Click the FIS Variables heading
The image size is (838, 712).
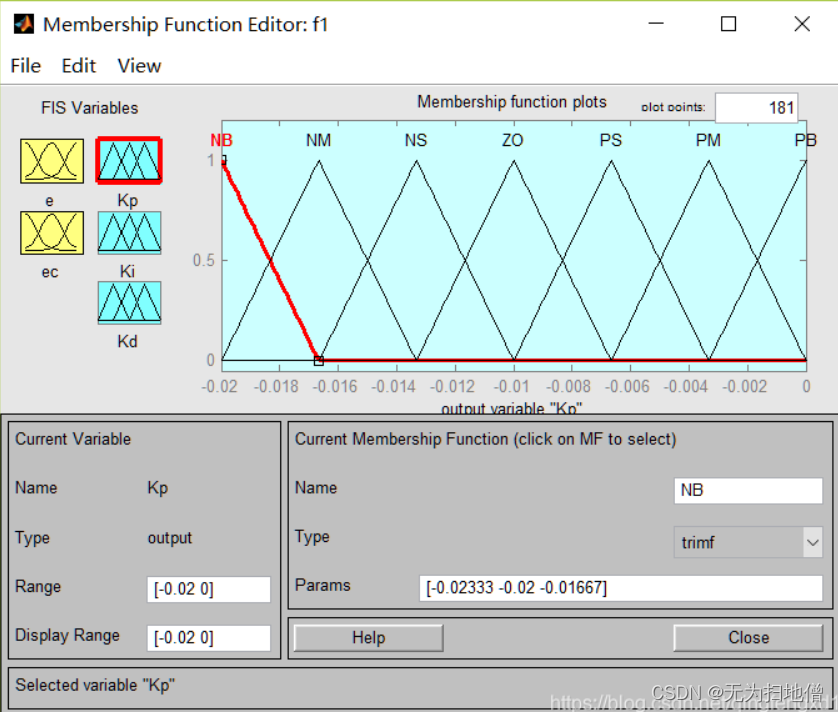(x=90, y=108)
